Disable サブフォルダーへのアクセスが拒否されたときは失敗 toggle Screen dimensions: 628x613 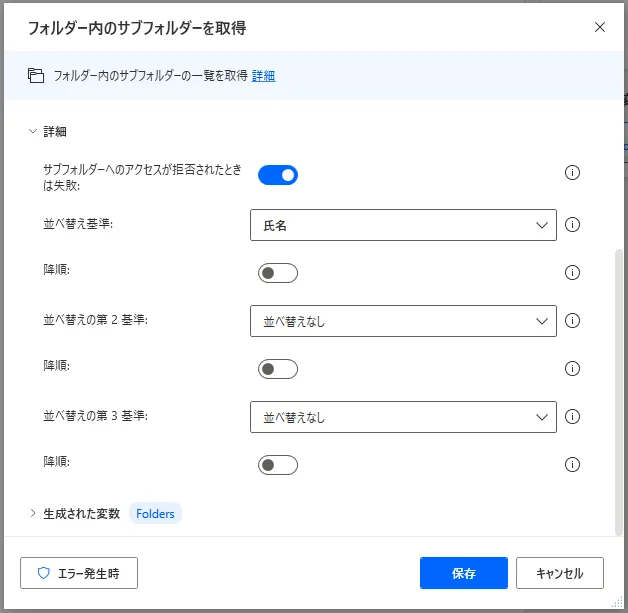coord(278,176)
